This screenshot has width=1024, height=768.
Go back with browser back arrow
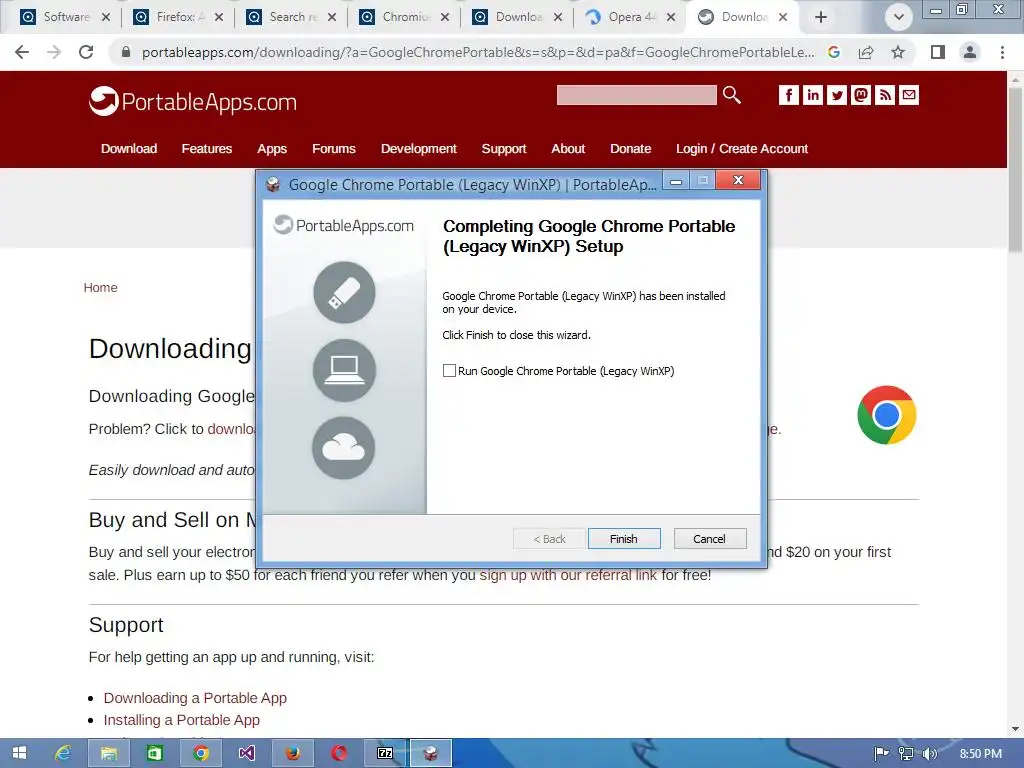[x=22, y=52]
